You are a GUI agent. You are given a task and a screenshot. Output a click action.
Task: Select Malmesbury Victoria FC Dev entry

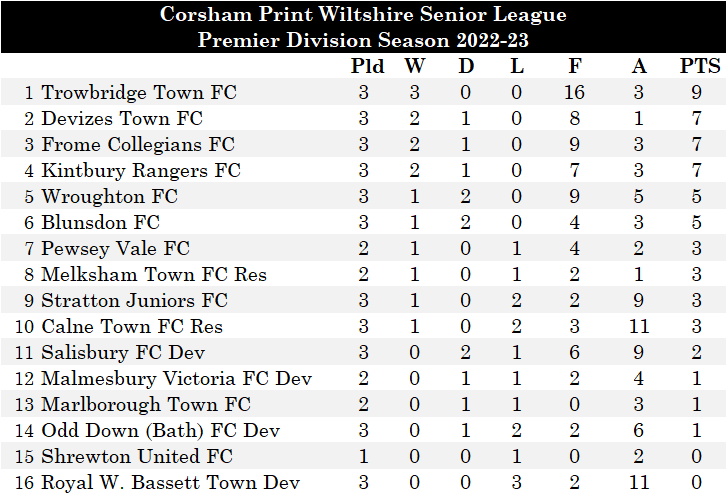[176, 378]
